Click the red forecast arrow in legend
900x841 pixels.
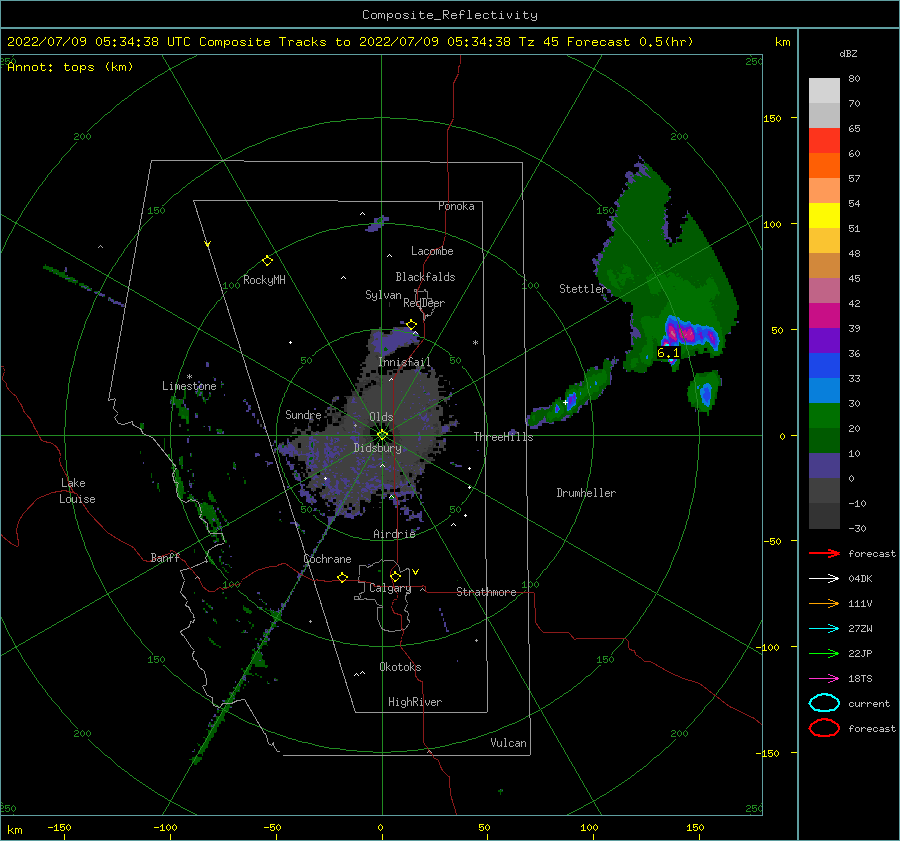coord(824,553)
